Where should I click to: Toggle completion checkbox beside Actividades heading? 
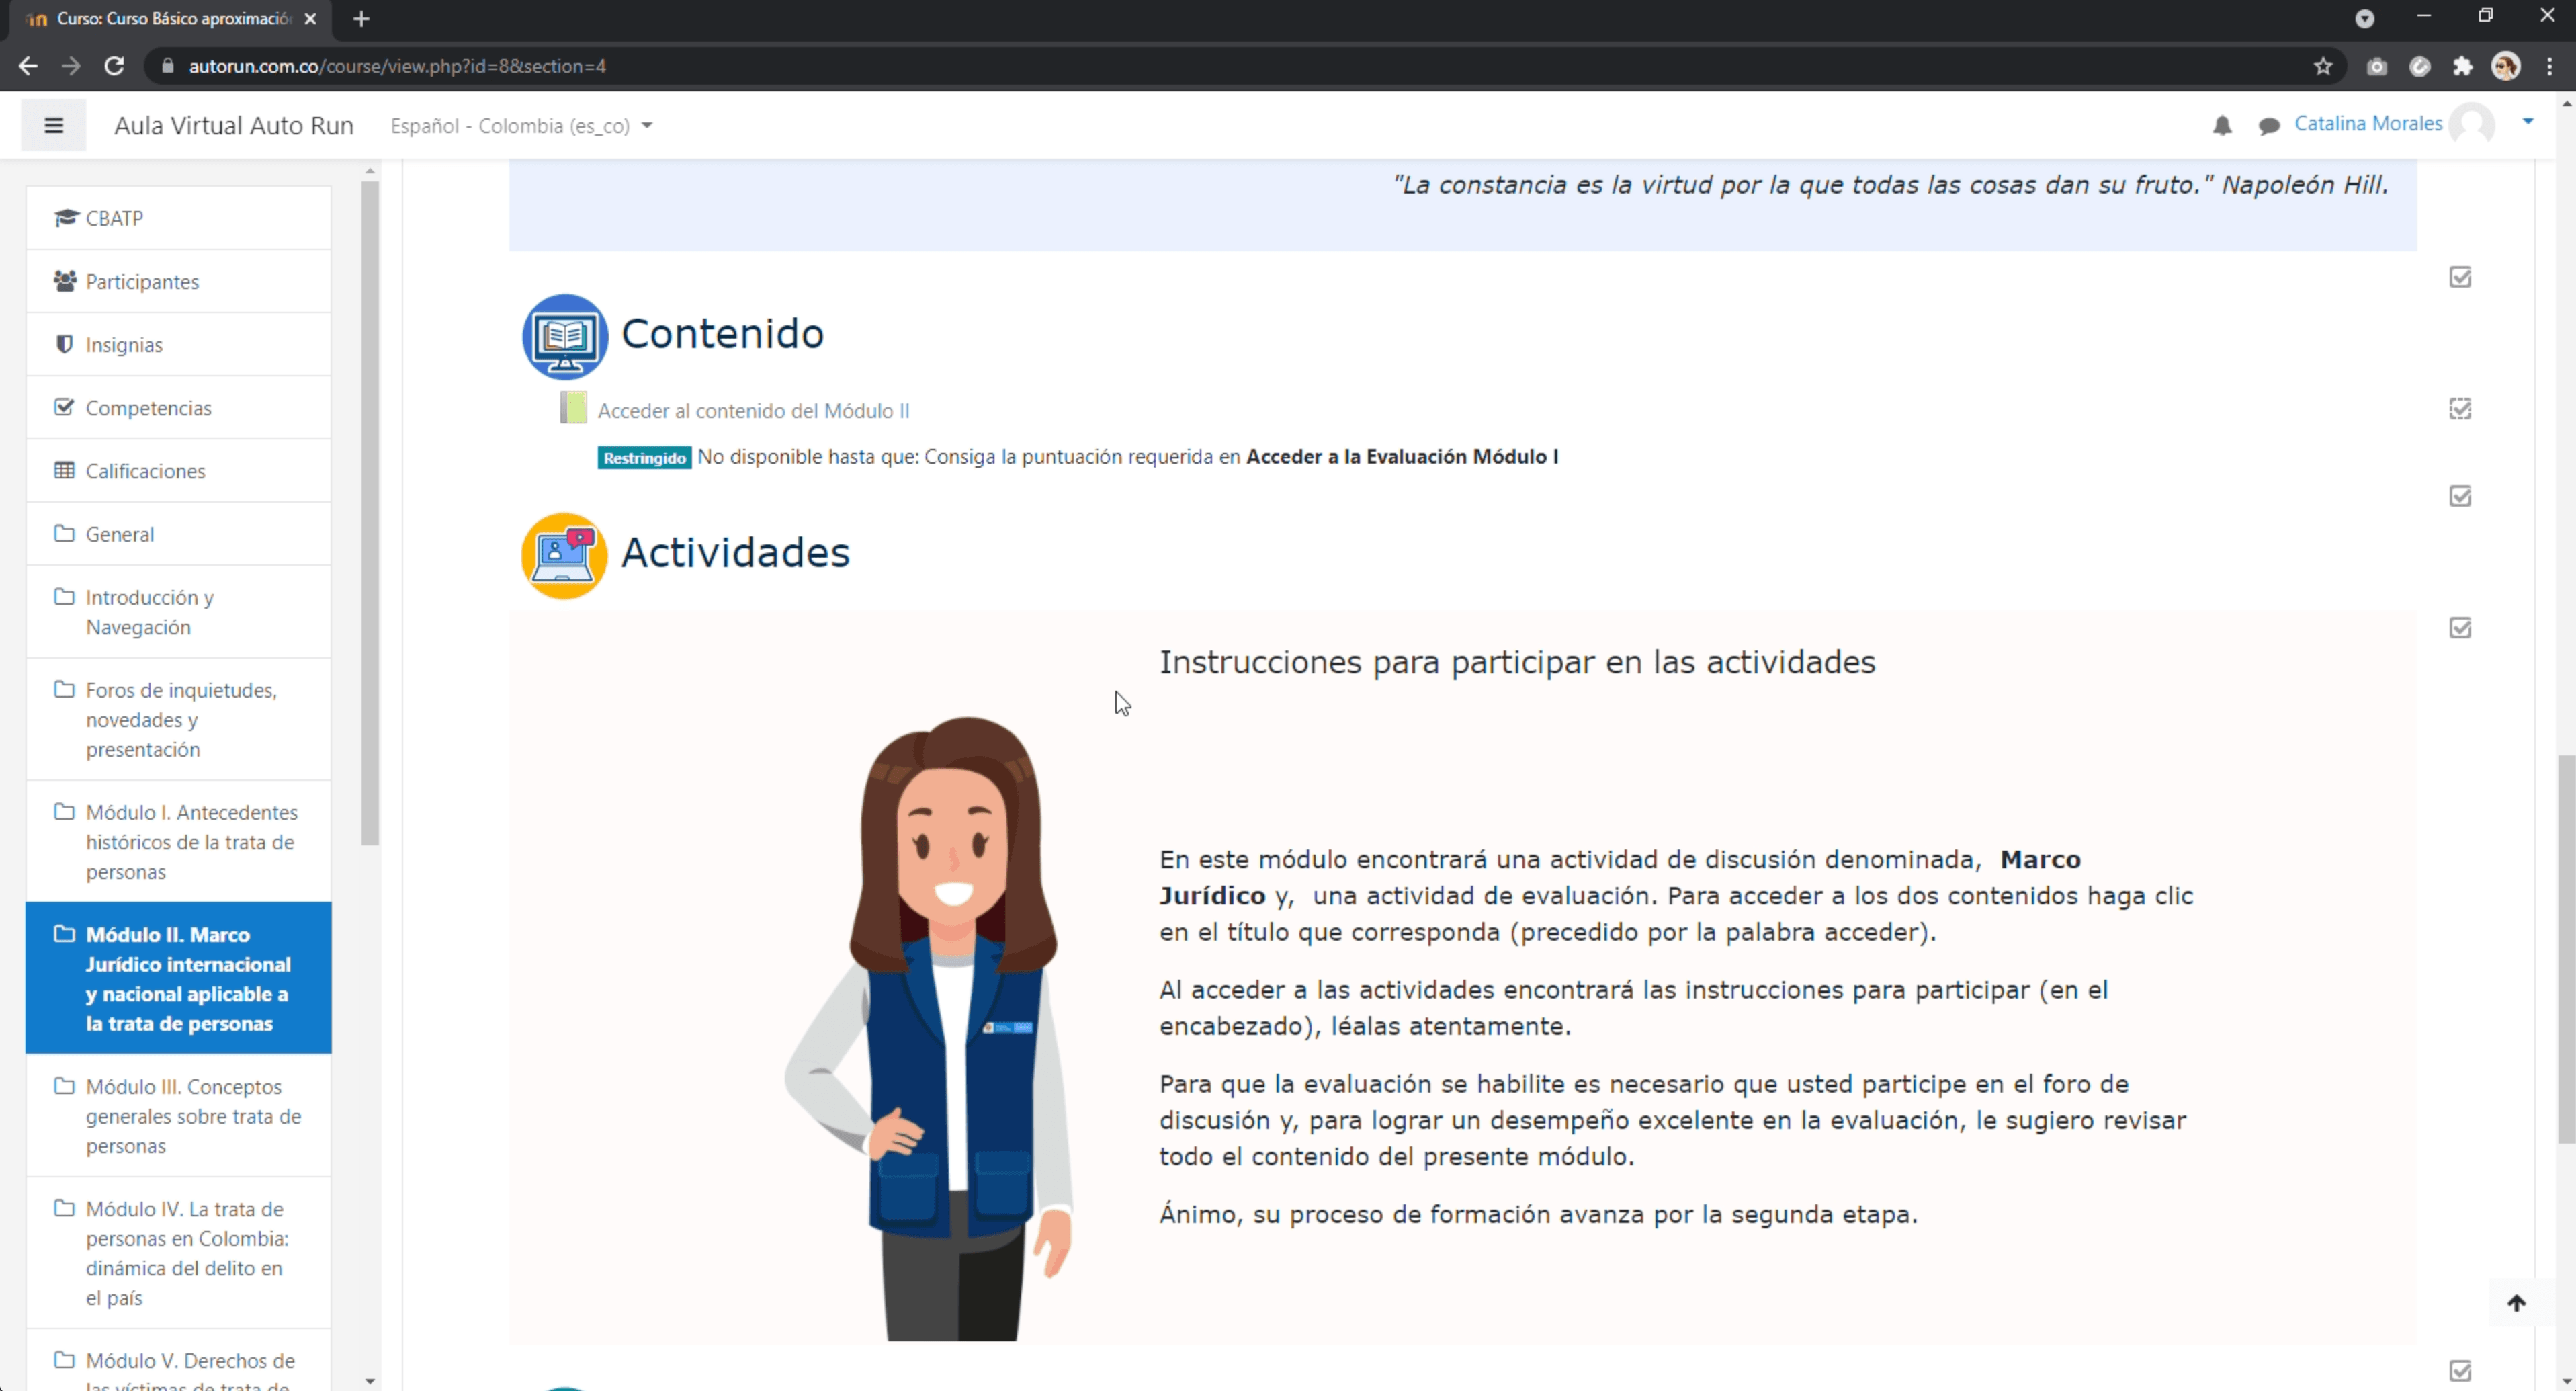point(2460,496)
